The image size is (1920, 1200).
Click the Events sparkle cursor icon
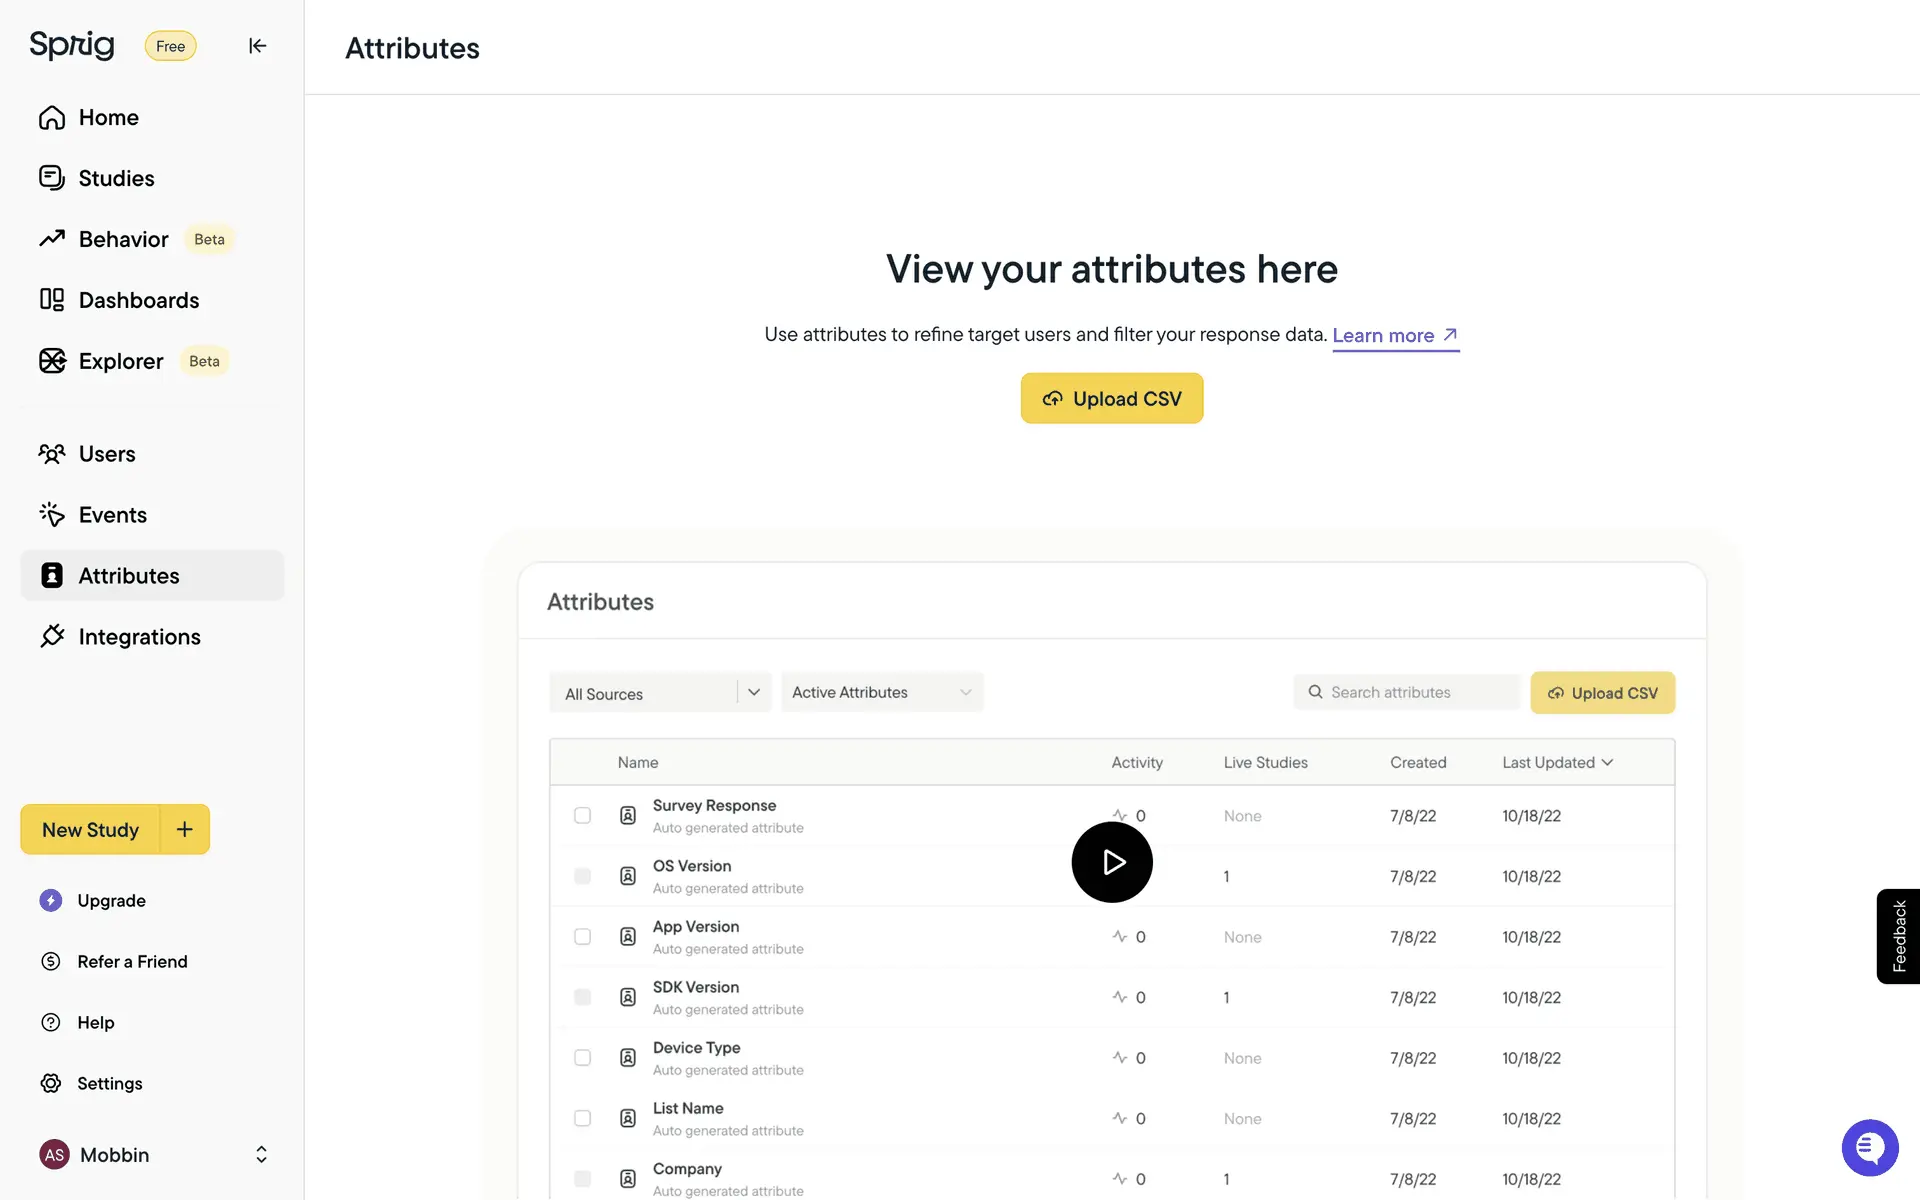coord(52,515)
